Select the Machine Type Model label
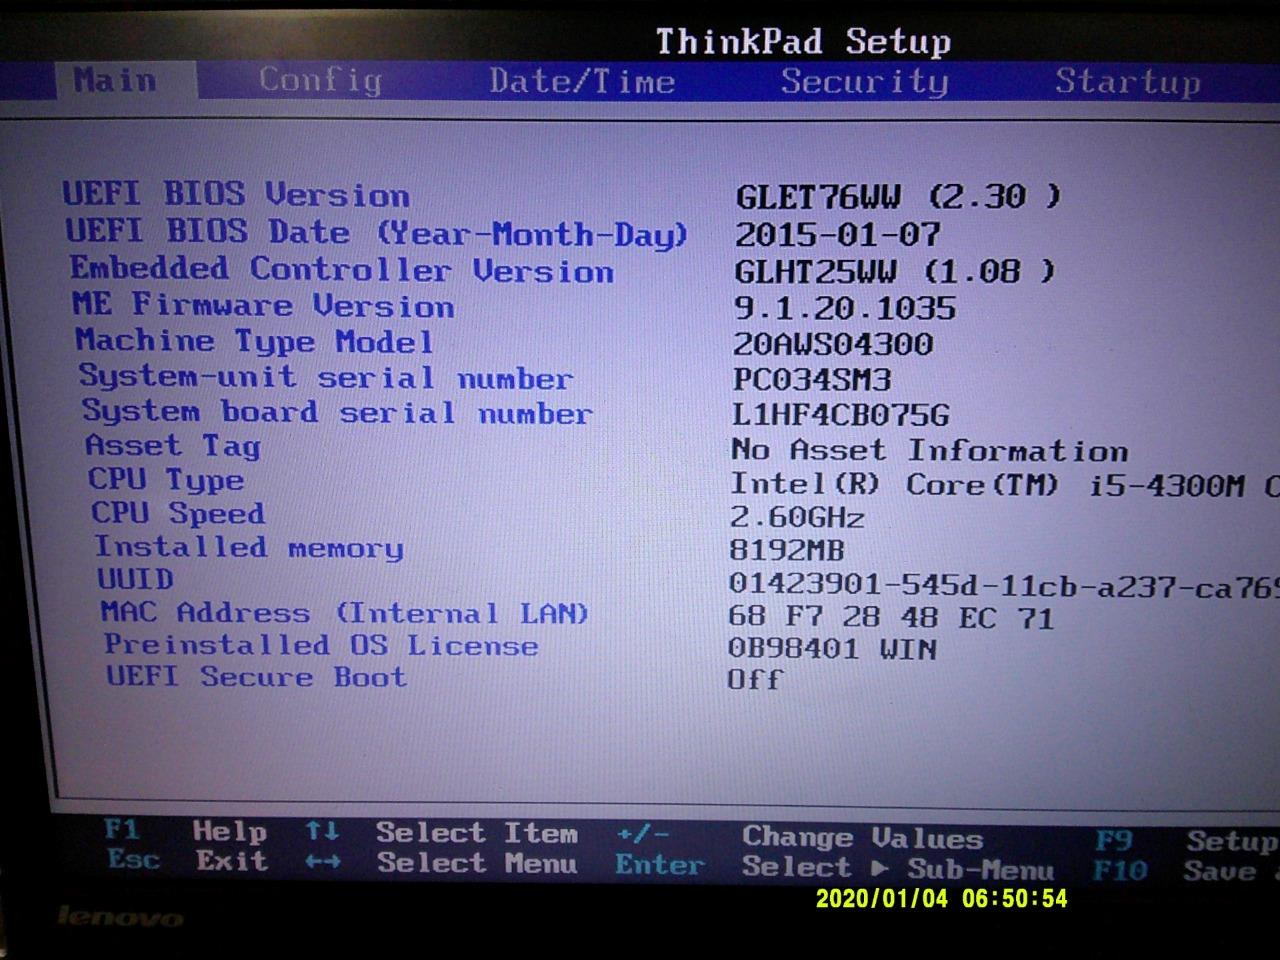This screenshot has height=960, width=1280. [254, 341]
